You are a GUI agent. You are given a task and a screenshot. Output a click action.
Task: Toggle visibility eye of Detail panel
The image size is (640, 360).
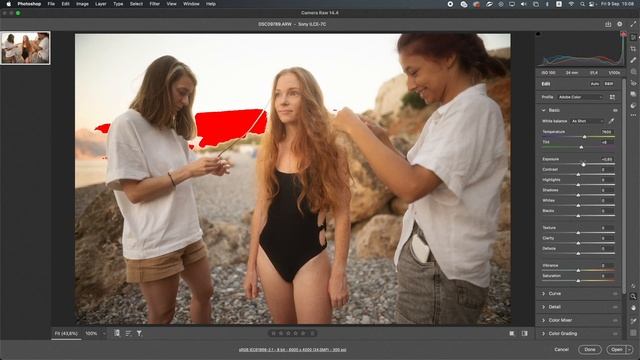[x=615, y=307]
